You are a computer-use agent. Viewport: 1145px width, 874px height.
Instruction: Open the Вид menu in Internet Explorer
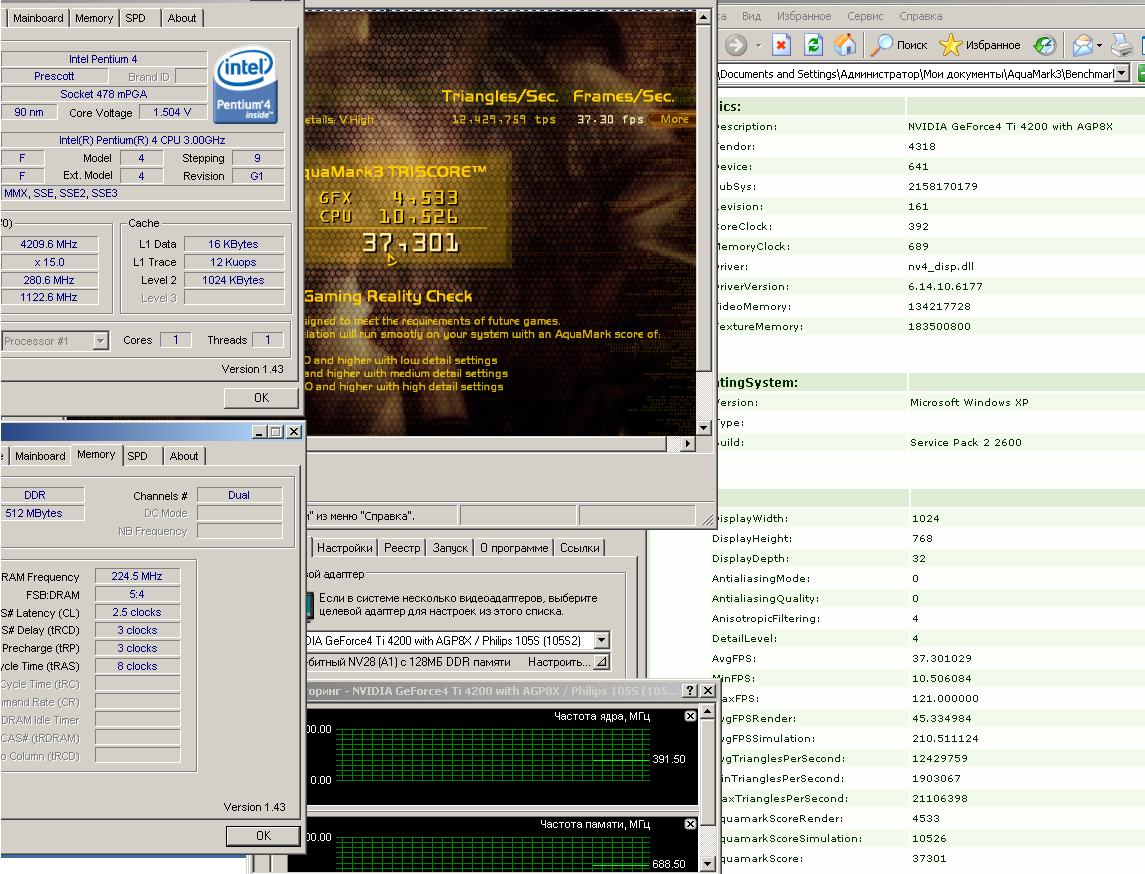coord(751,16)
